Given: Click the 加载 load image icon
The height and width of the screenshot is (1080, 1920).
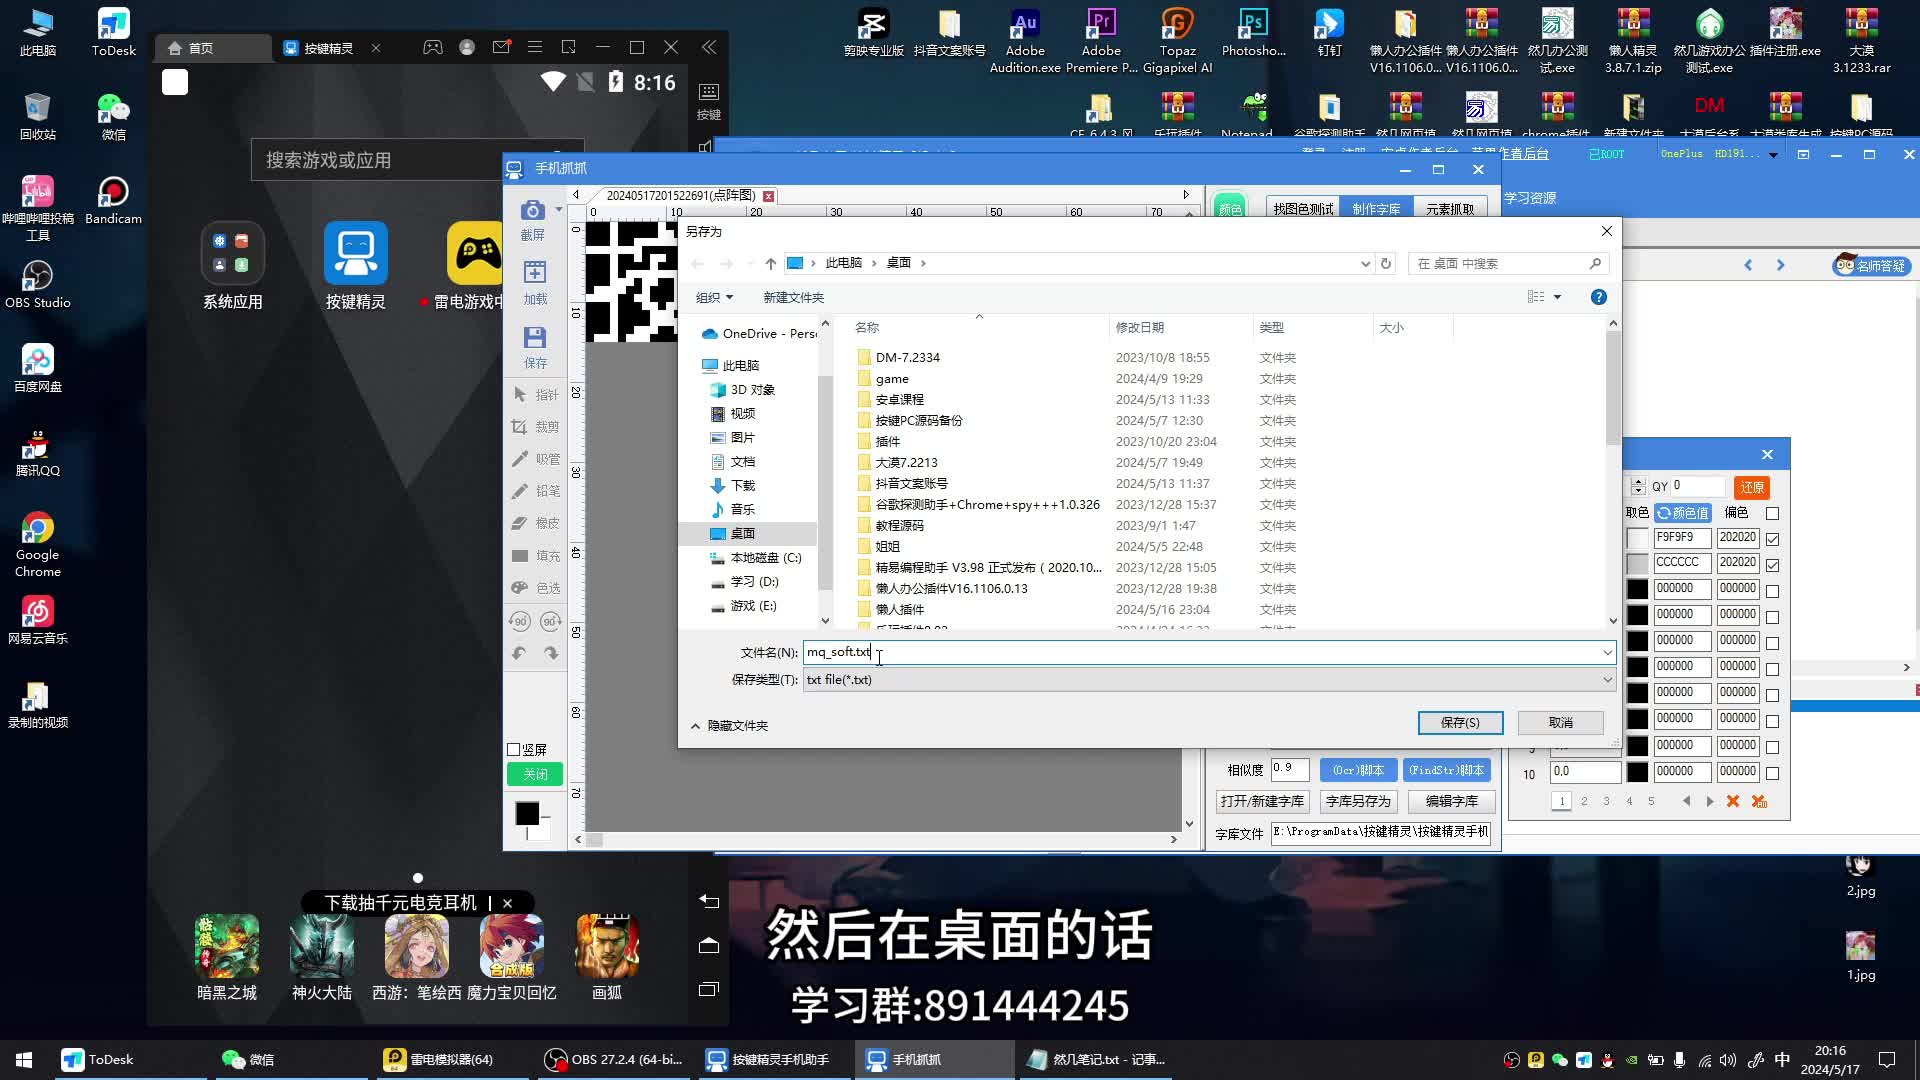Looking at the screenshot, I should coord(535,273).
